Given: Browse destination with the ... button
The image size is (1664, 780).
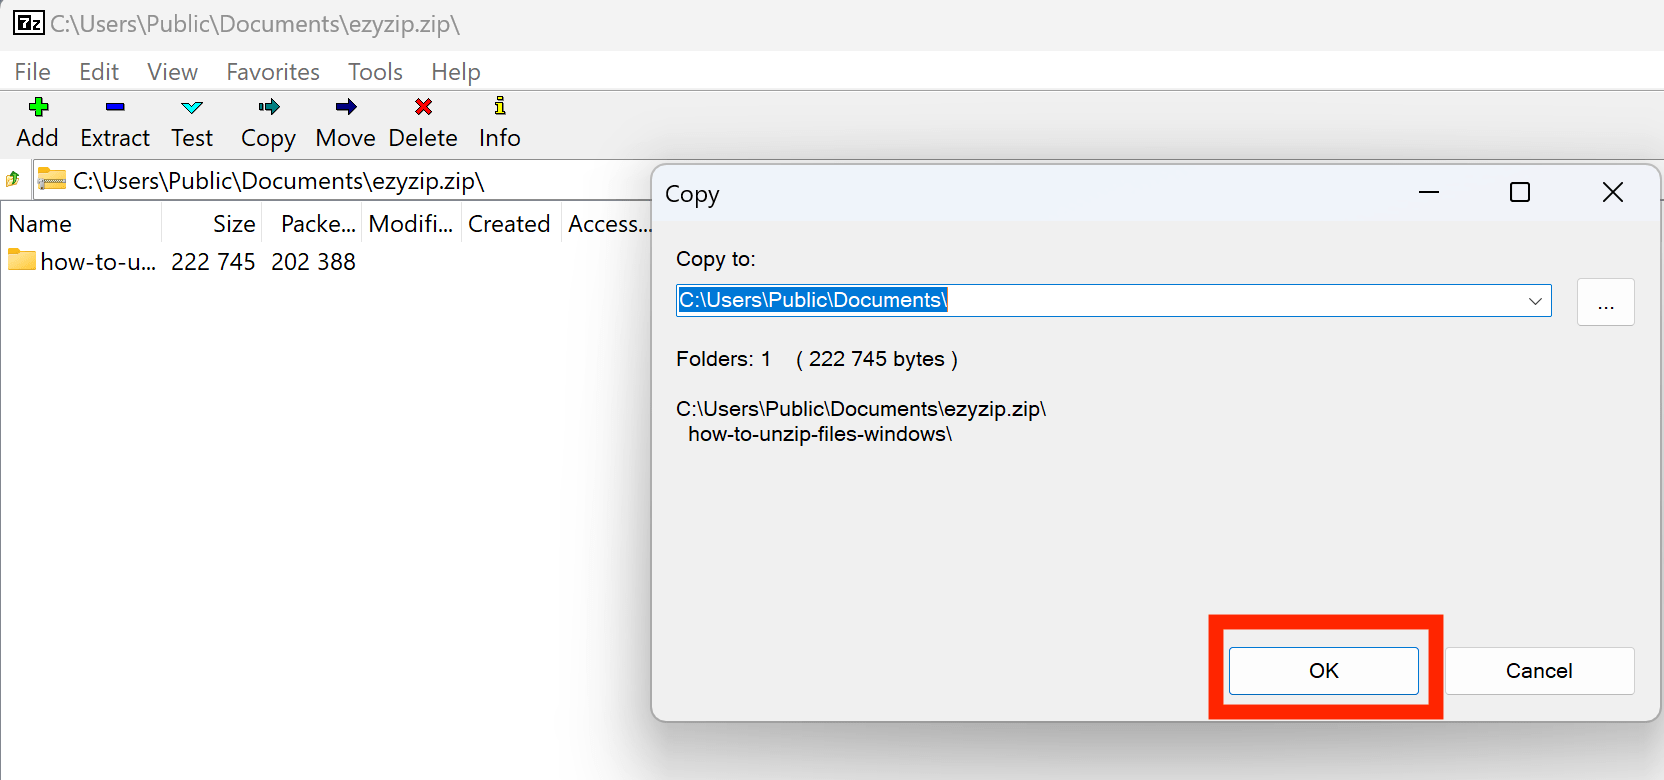Looking at the screenshot, I should point(1606,302).
